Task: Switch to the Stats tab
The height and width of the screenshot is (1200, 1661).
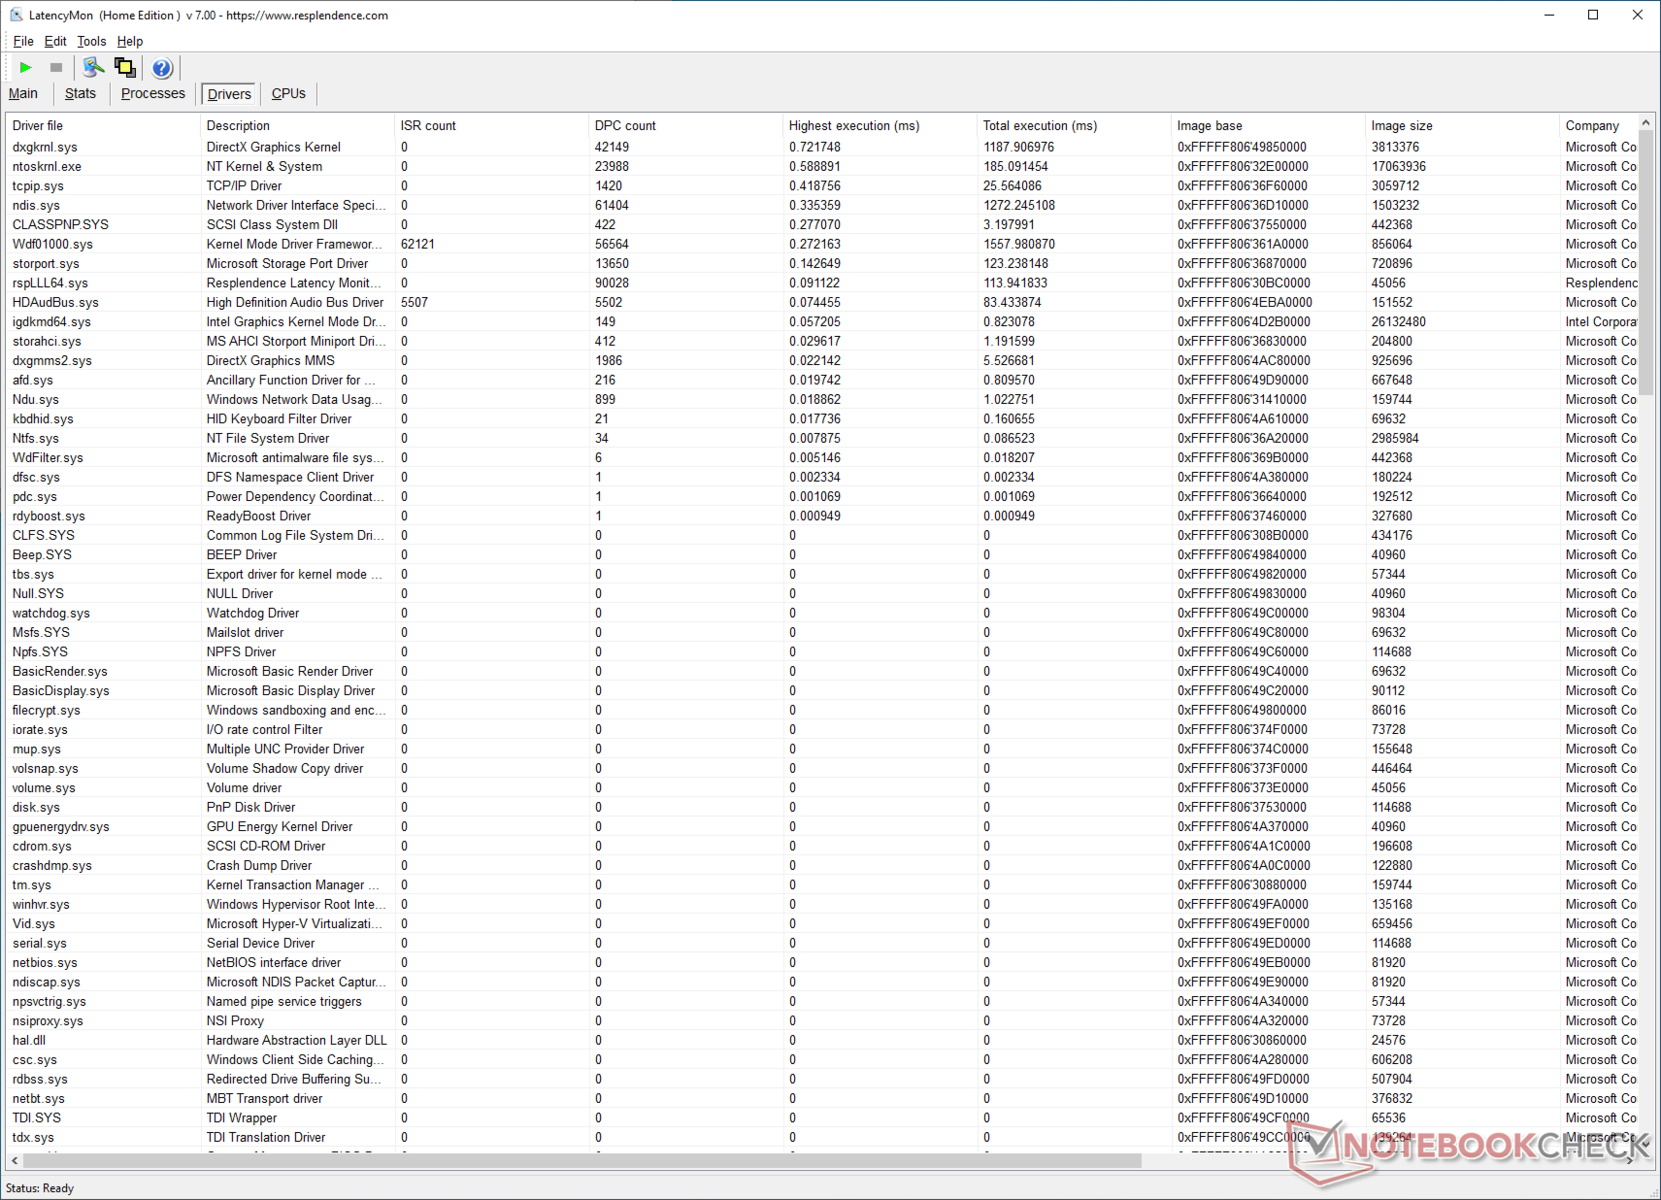Action: coord(80,94)
